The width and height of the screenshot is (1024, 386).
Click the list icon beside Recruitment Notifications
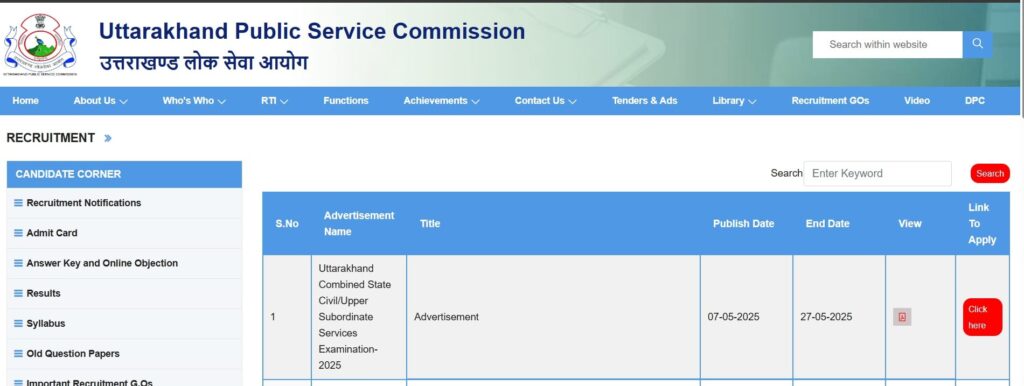click(18, 203)
